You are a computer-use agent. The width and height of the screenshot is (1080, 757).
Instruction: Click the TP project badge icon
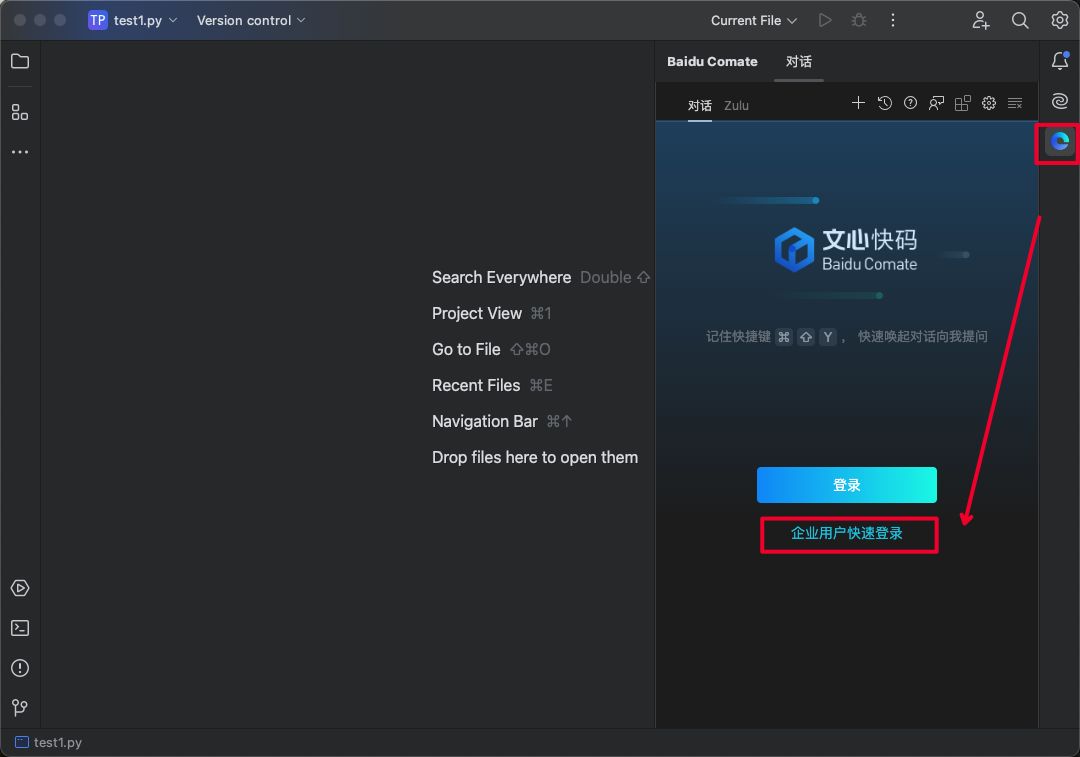pyautogui.click(x=98, y=21)
